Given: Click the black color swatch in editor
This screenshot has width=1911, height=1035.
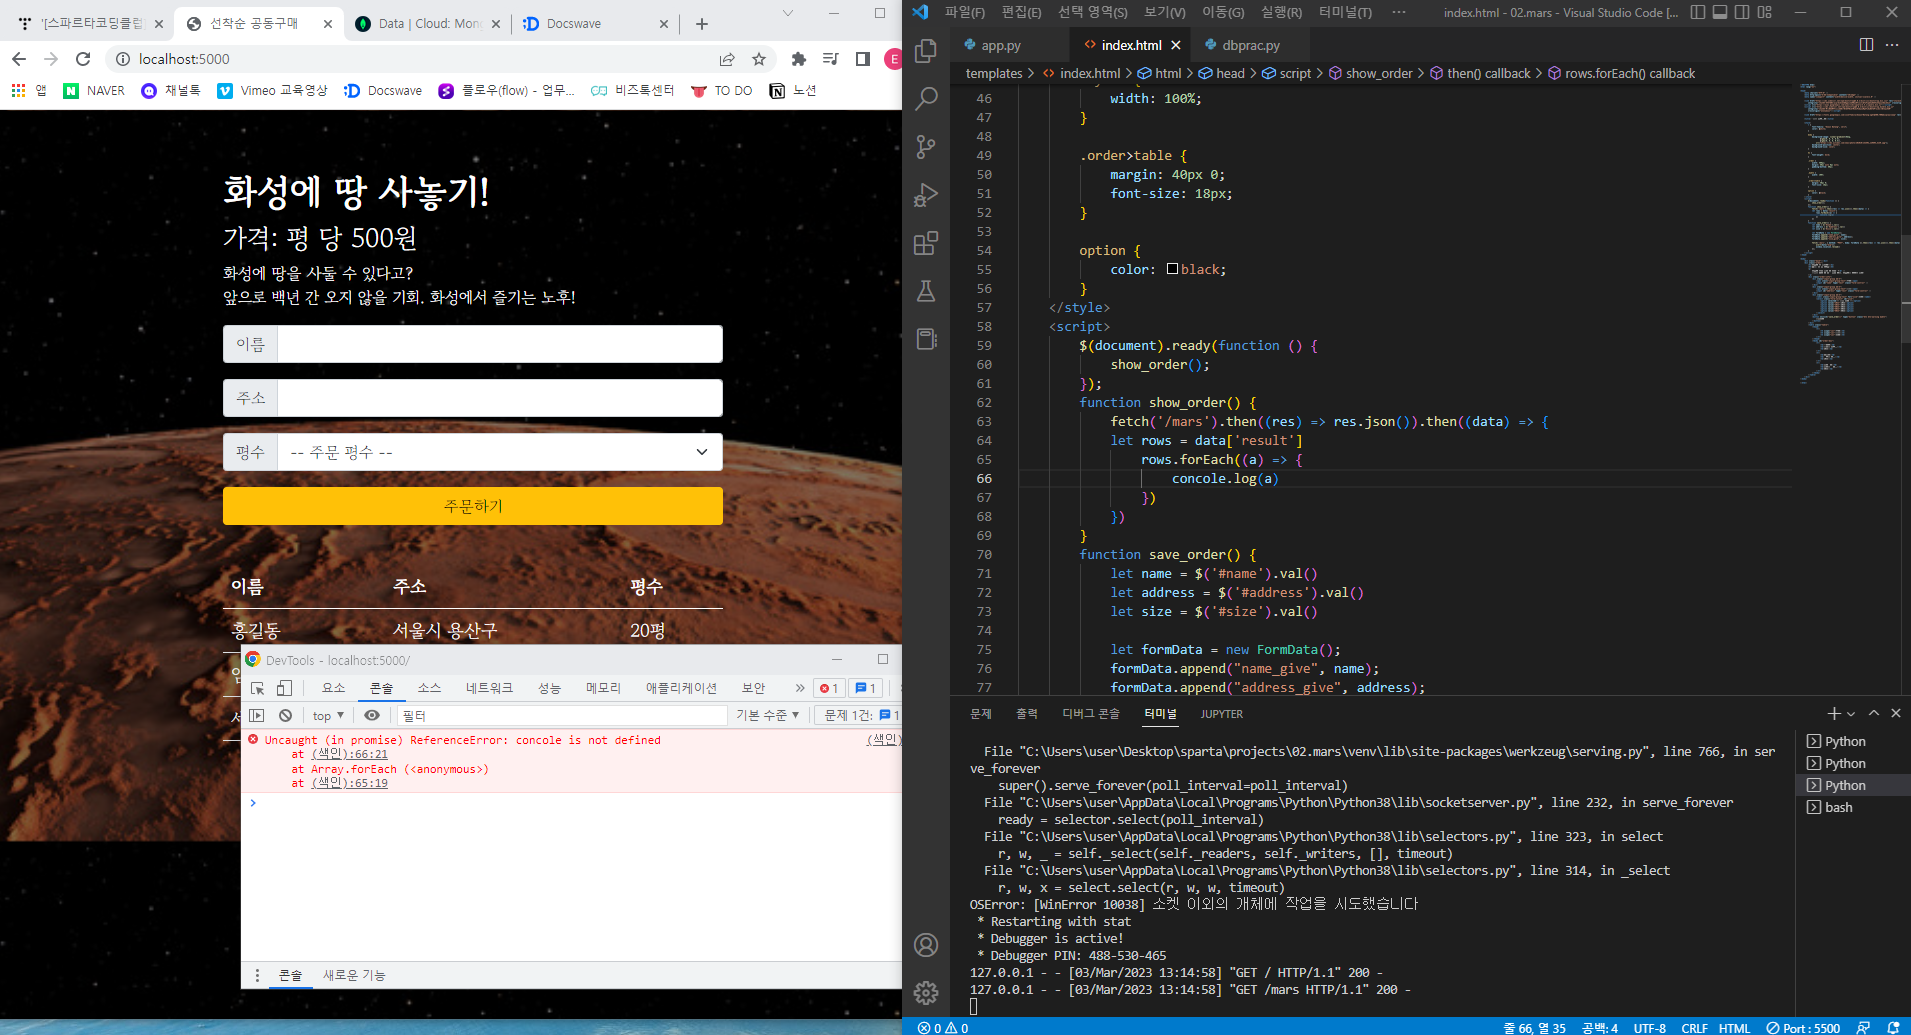Looking at the screenshot, I should [1172, 269].
